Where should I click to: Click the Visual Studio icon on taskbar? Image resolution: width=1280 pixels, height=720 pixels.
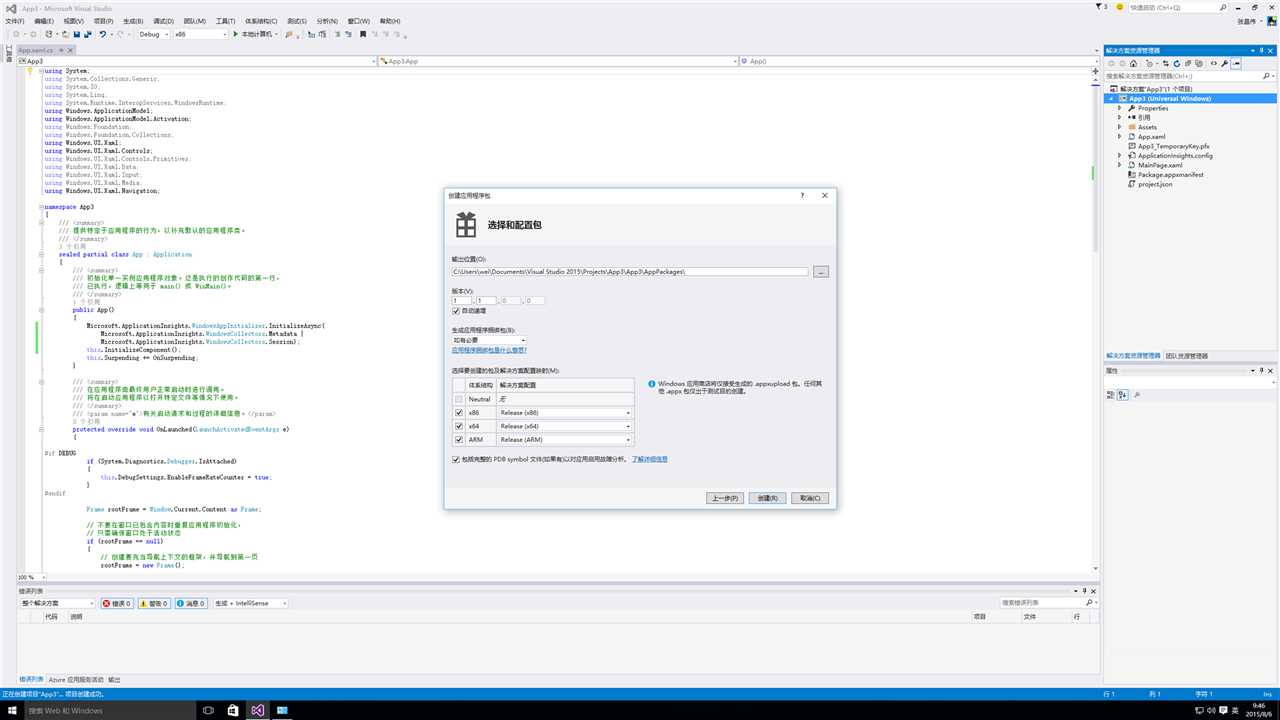coord(258,710)
